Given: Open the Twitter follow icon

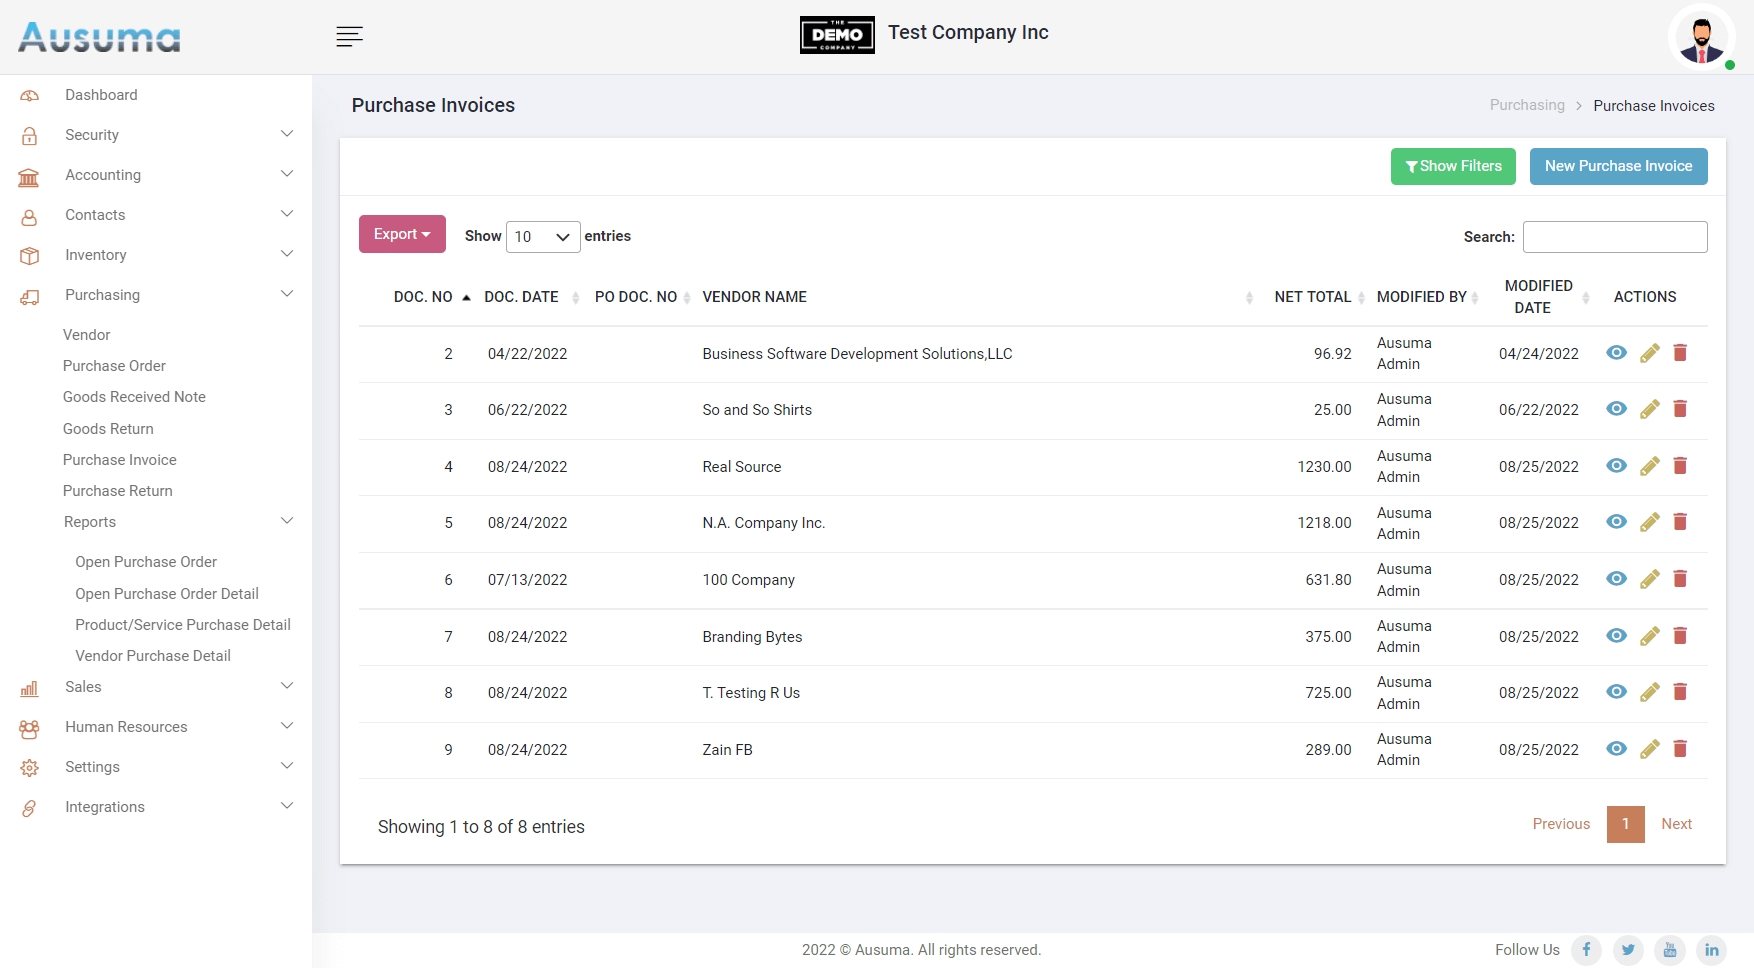Looking at the screenshot, I should (1628, 950).
